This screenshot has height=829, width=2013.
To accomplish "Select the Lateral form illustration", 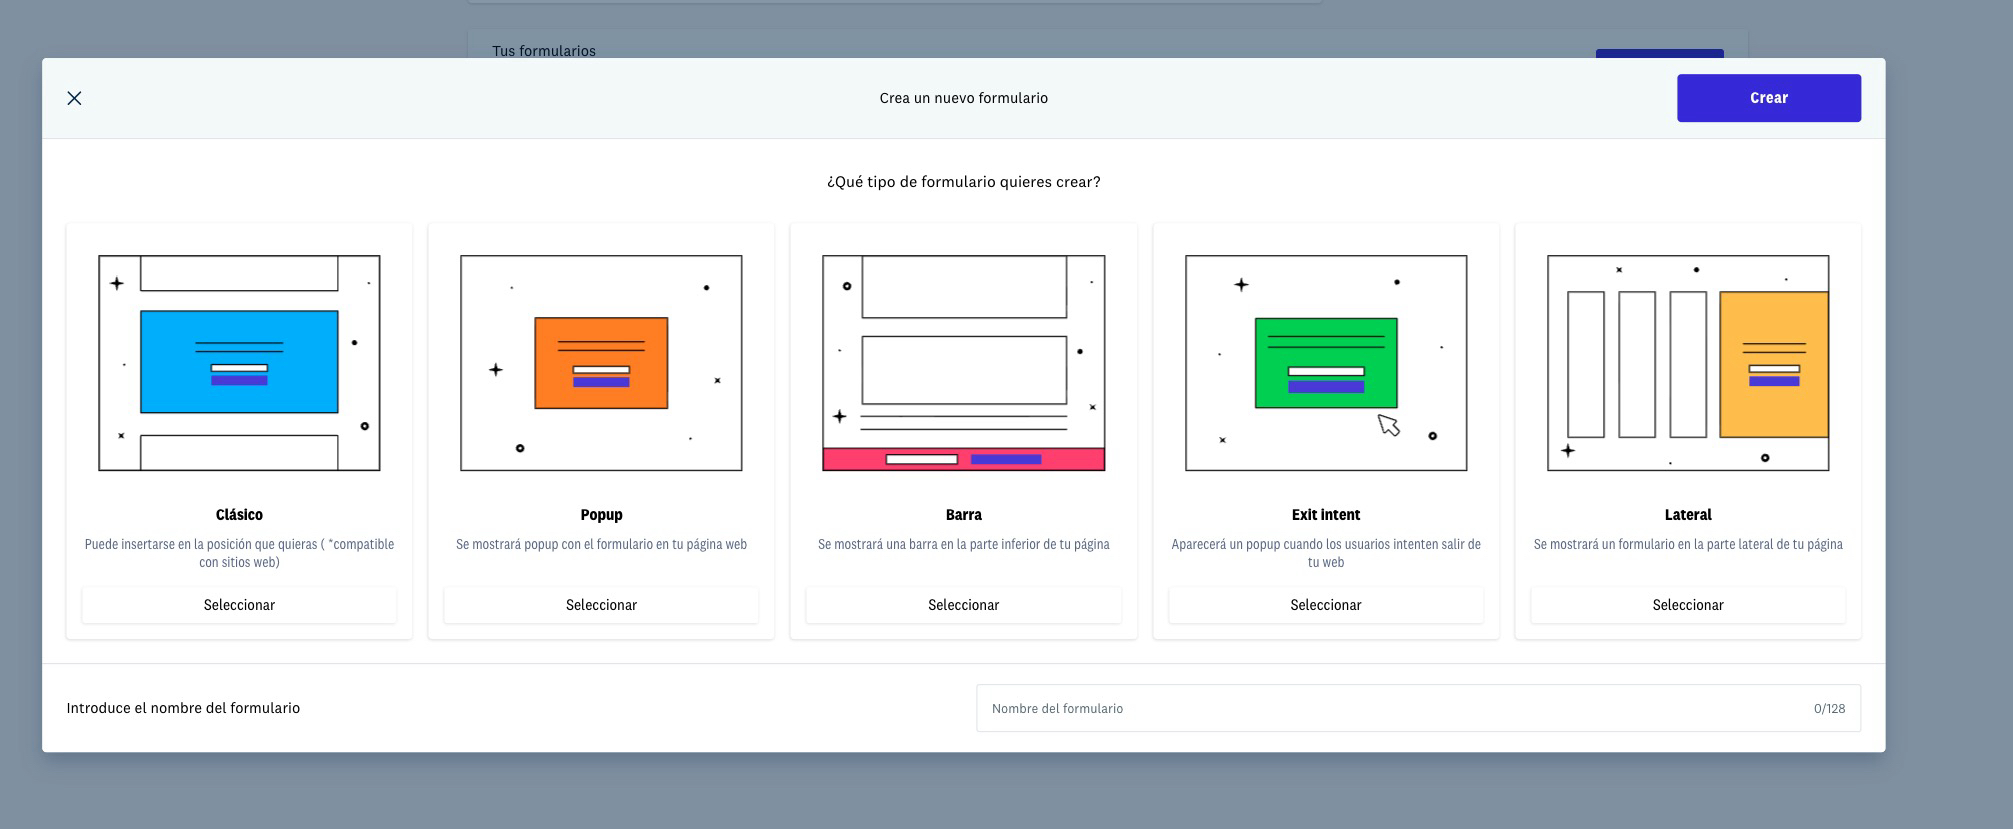I will pyautogui.click(x=1687, y=363).
